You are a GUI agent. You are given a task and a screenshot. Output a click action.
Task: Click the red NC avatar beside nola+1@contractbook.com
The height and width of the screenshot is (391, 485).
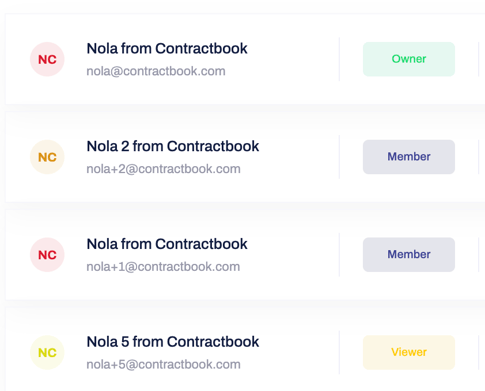click(47, 255)
